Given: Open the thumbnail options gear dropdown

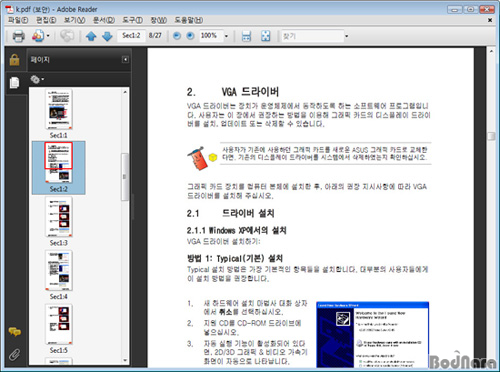Looking at the screenshot, I should 37,79.
